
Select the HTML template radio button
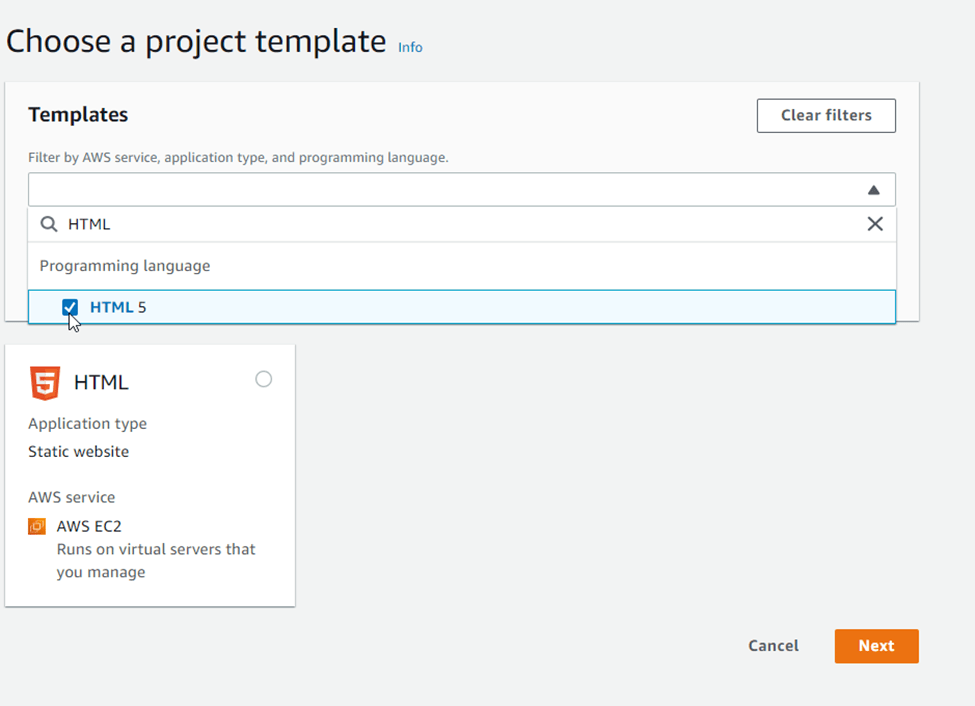263,379
